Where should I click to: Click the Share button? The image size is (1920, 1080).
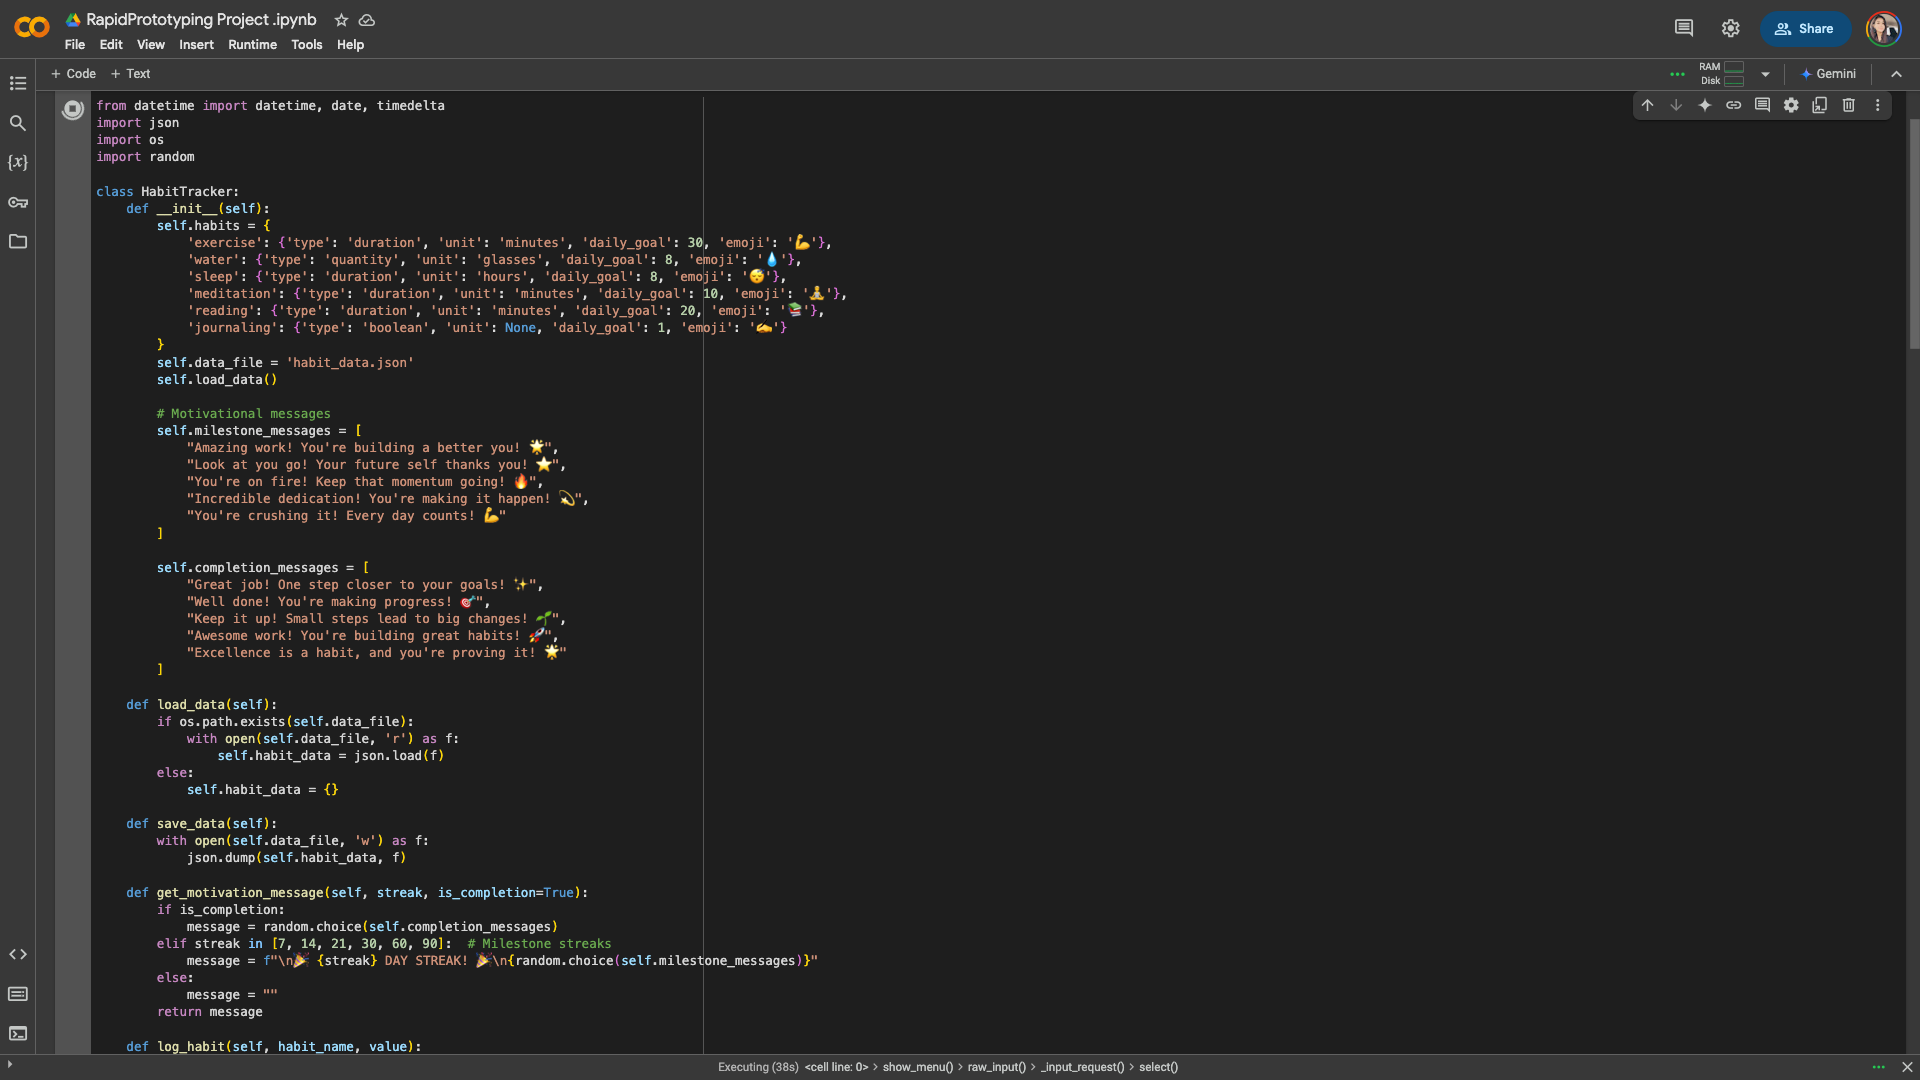pyautogui.click(x=1804, y=29)
